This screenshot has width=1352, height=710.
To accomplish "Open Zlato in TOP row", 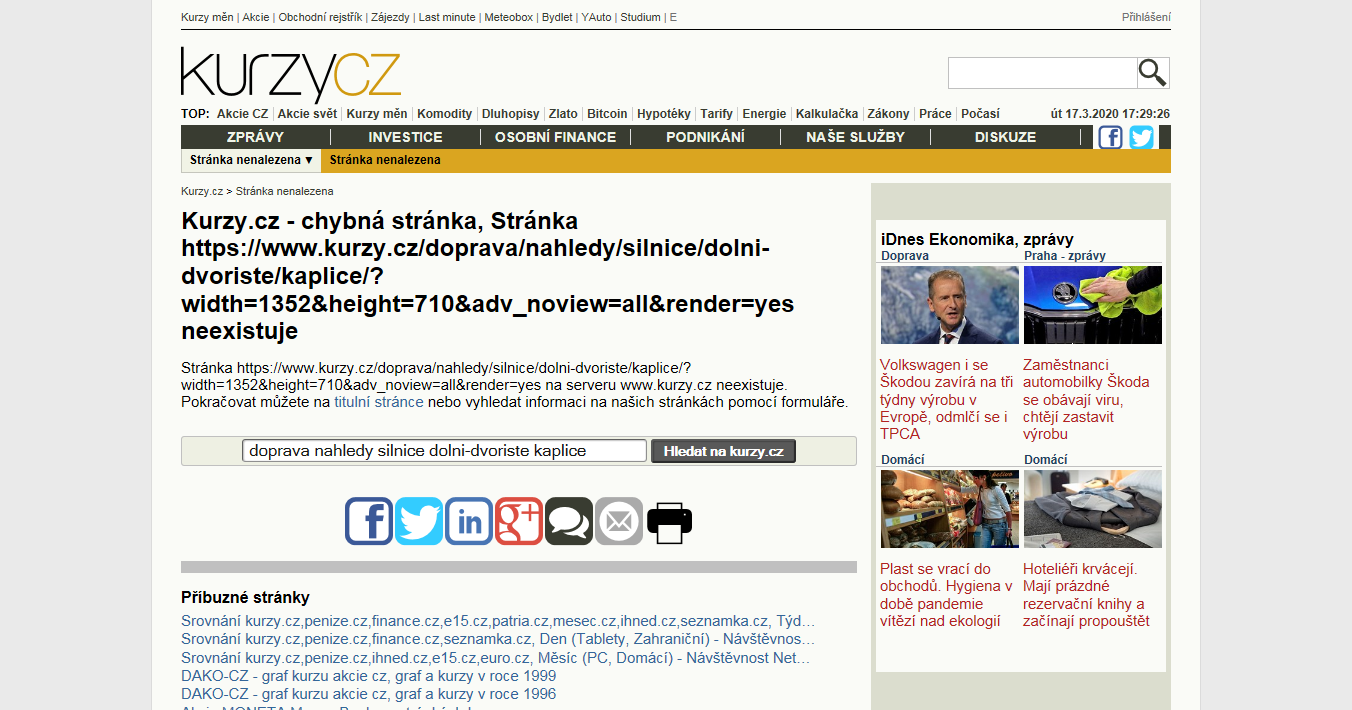I will [563, 114].
